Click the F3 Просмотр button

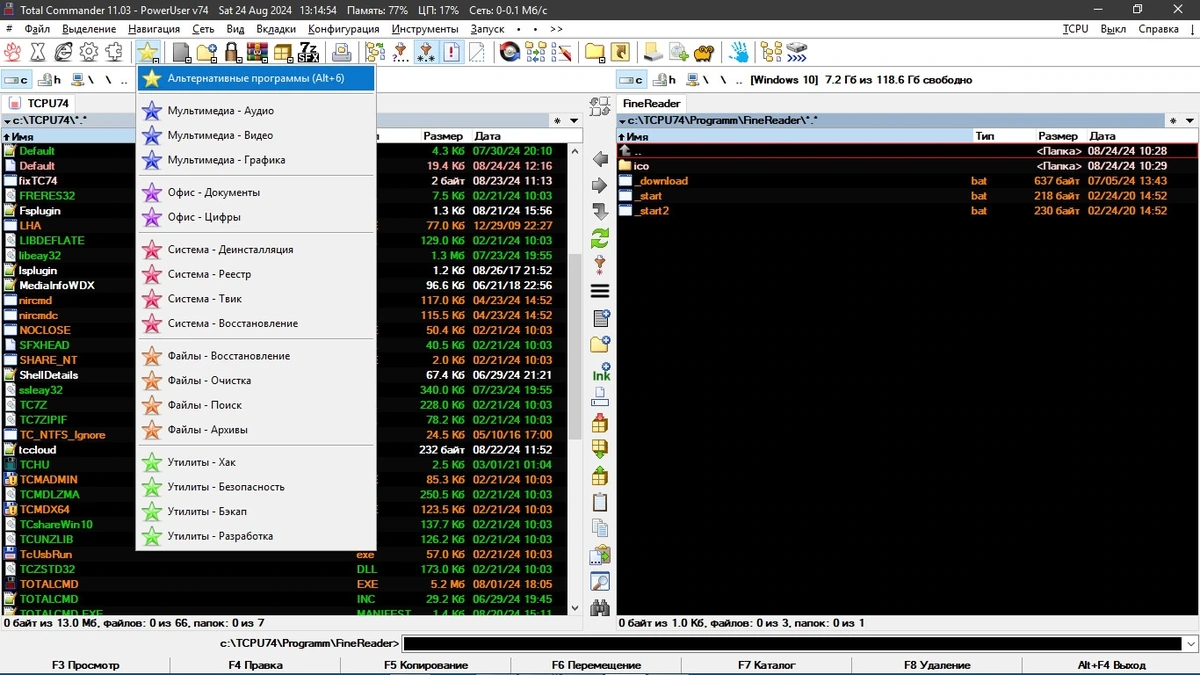85,665
